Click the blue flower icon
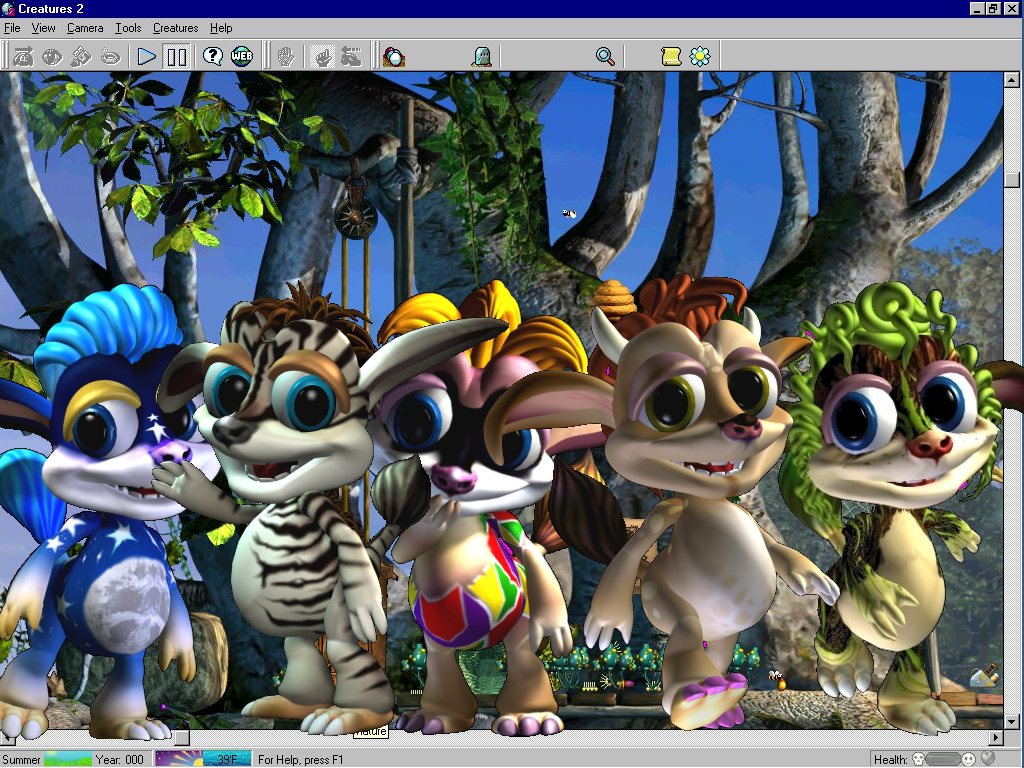 pyautogui.click(x=700, y=57)
